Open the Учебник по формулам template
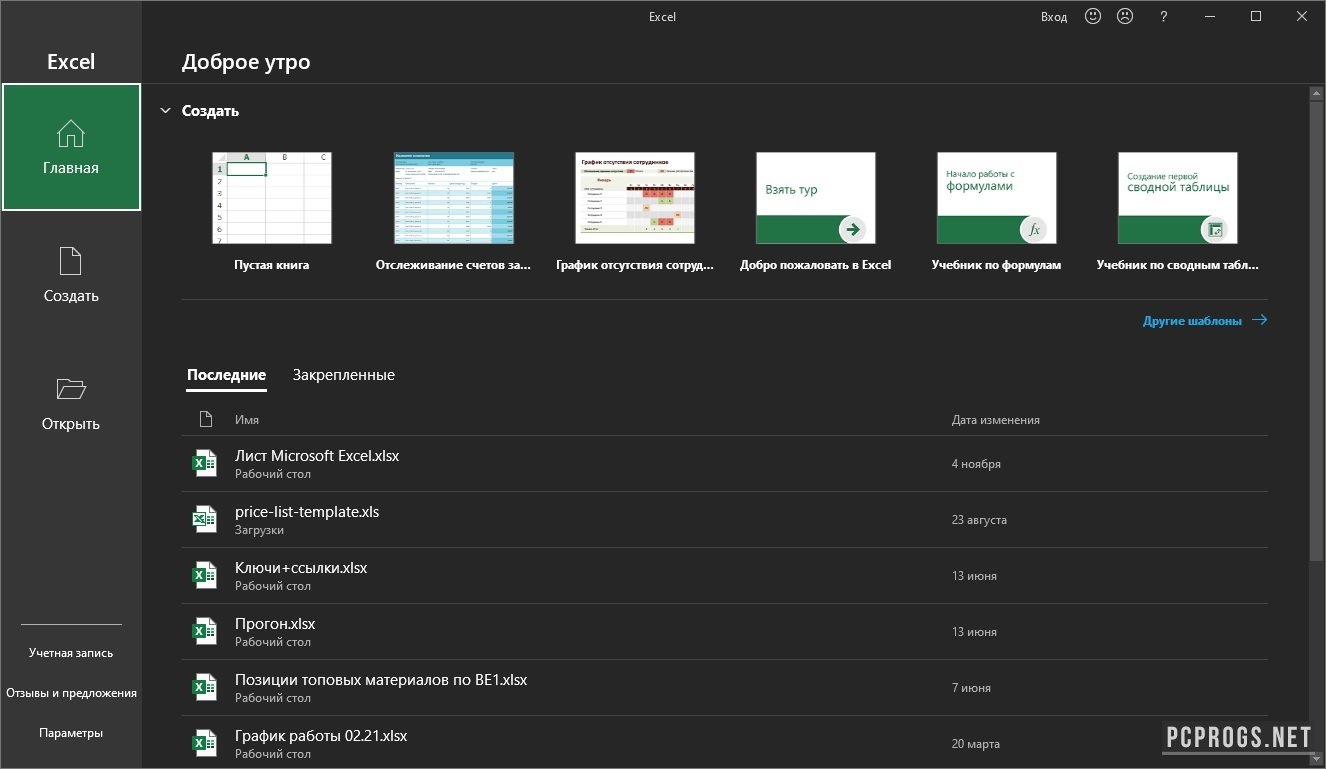 (x=996, y=213)
